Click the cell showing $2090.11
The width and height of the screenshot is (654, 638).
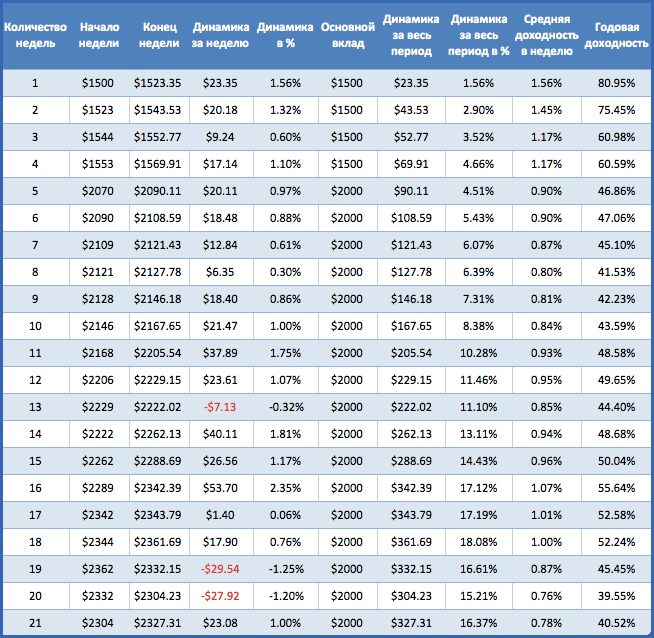click(158, 191)
